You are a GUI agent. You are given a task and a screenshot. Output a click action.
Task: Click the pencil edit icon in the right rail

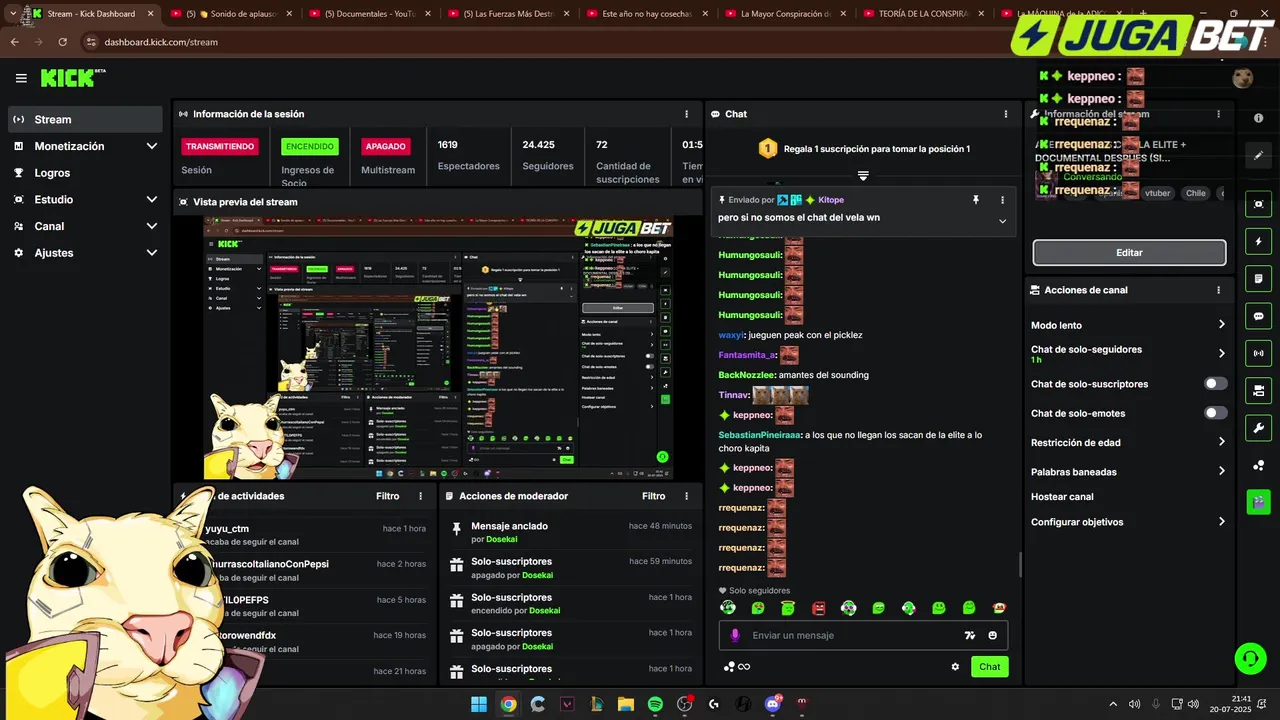coord(1258,156)
